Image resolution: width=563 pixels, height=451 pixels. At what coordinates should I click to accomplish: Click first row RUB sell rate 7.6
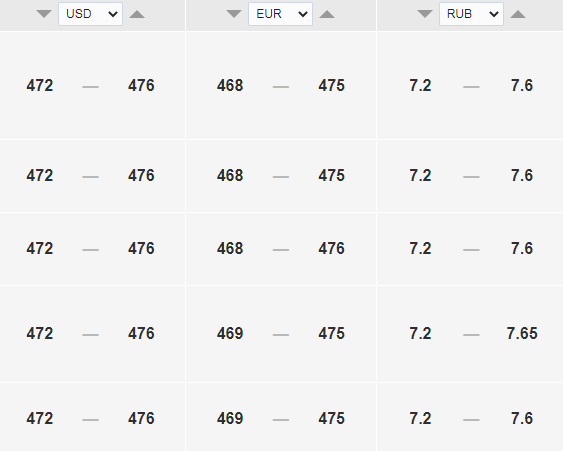coord(522,85)
